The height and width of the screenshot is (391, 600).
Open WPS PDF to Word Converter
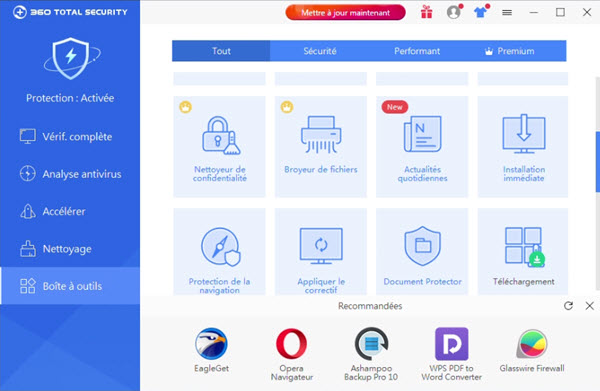452,354
